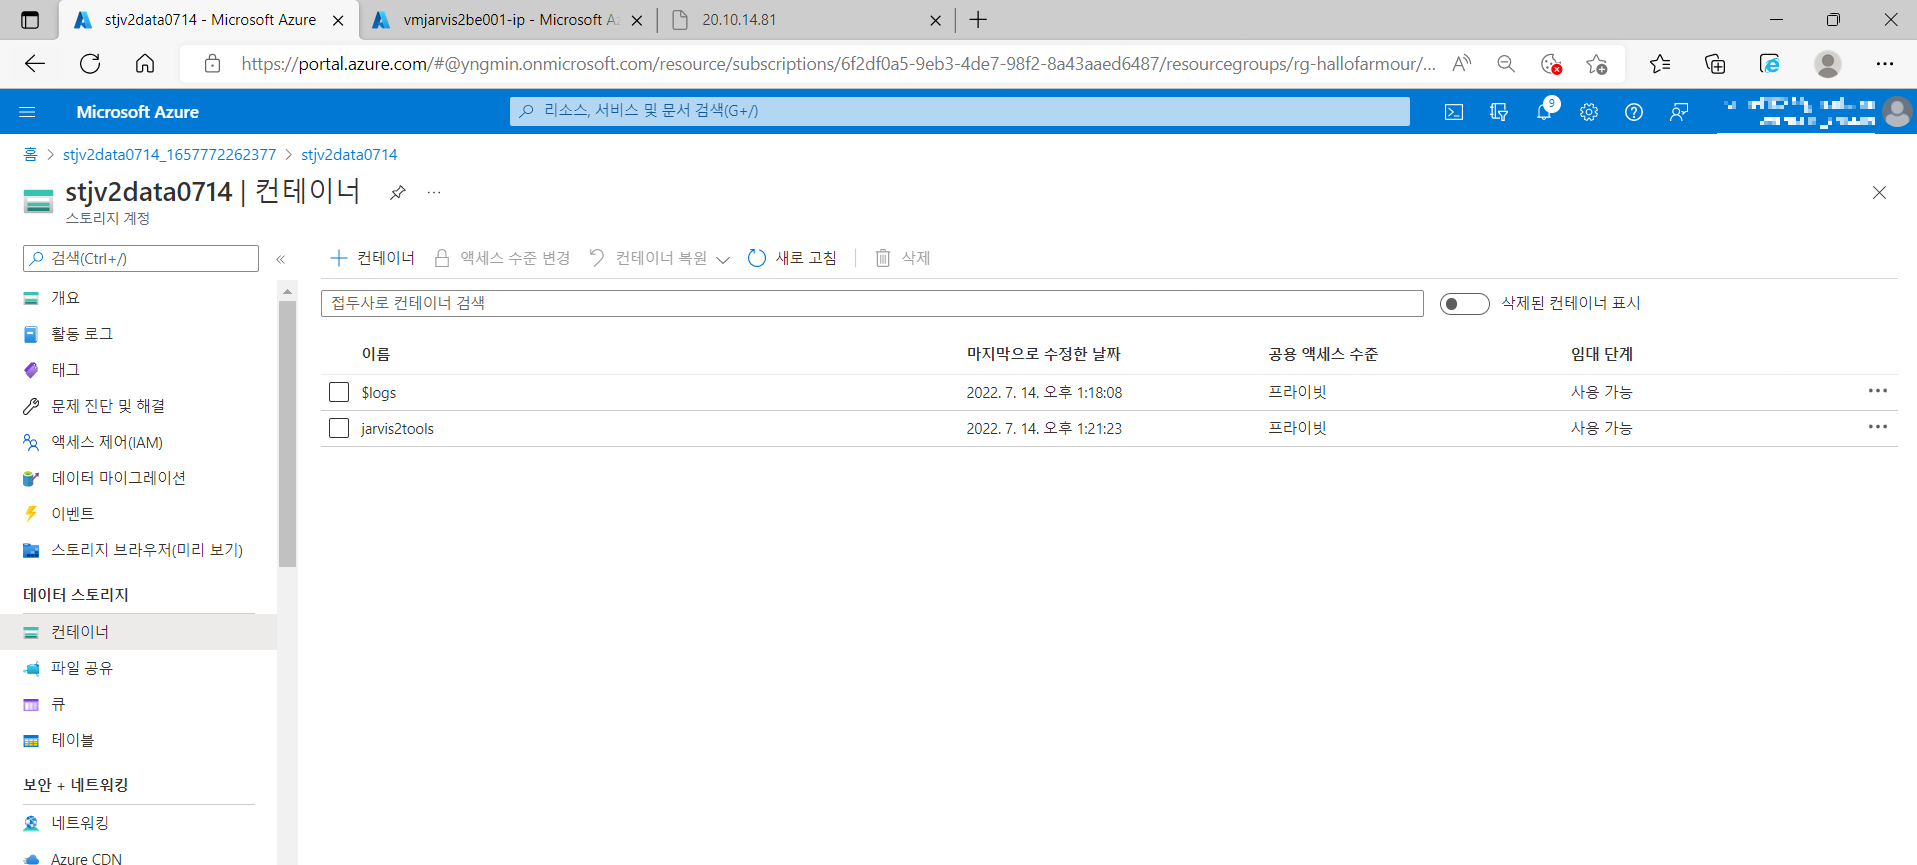Open 큐 sidebar item
Screen dimensions: 1917x865
58,704
